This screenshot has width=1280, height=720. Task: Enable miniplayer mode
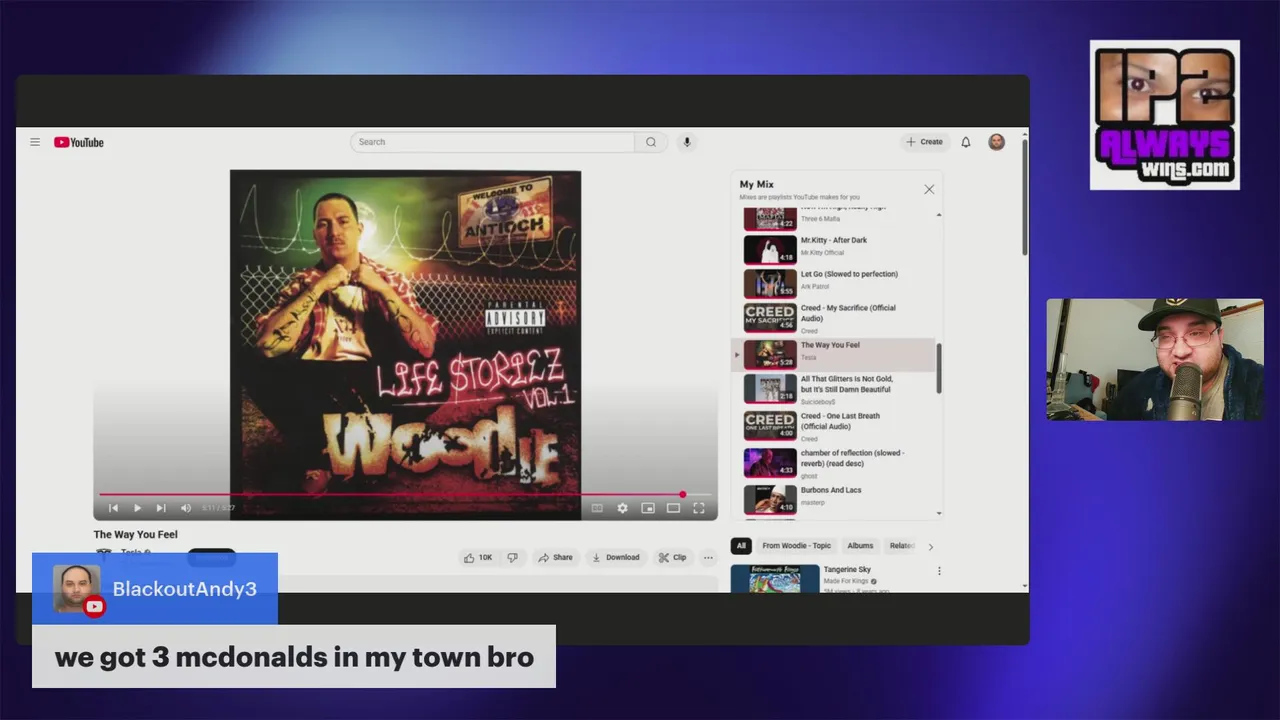pyautogui.click(x=648, y=508)
